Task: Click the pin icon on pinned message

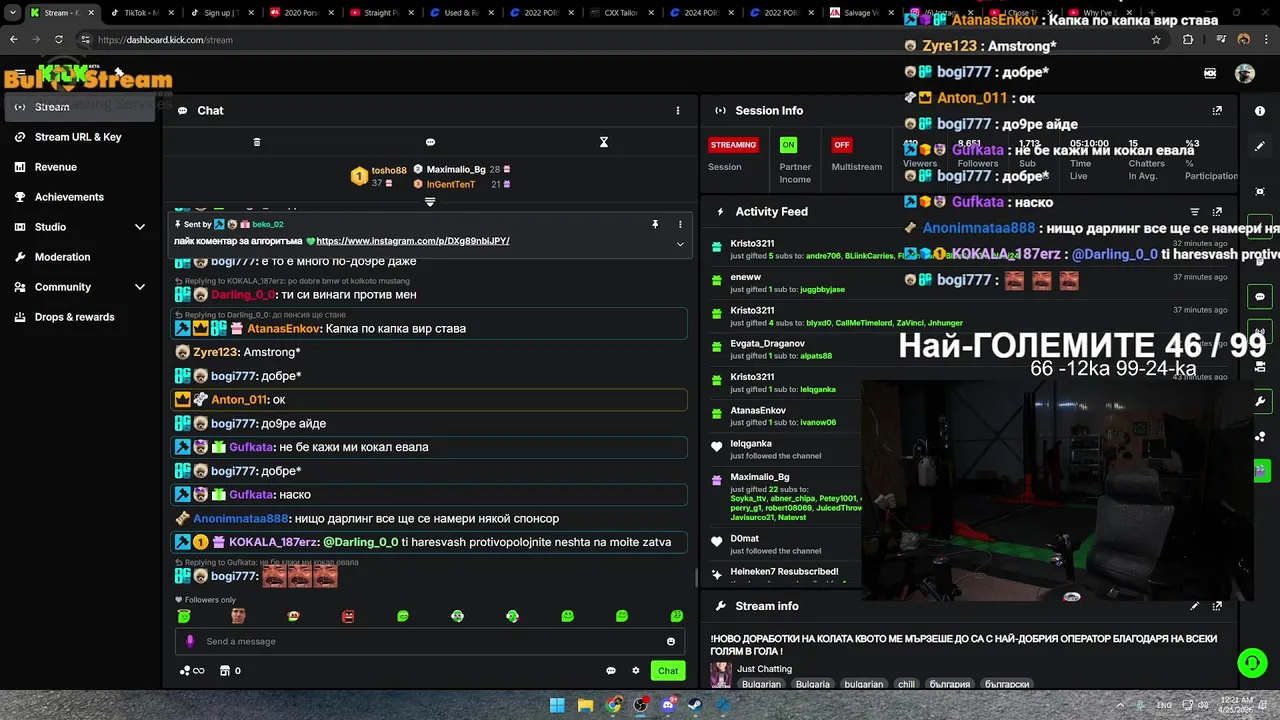Action: click(x=655, y=225)
